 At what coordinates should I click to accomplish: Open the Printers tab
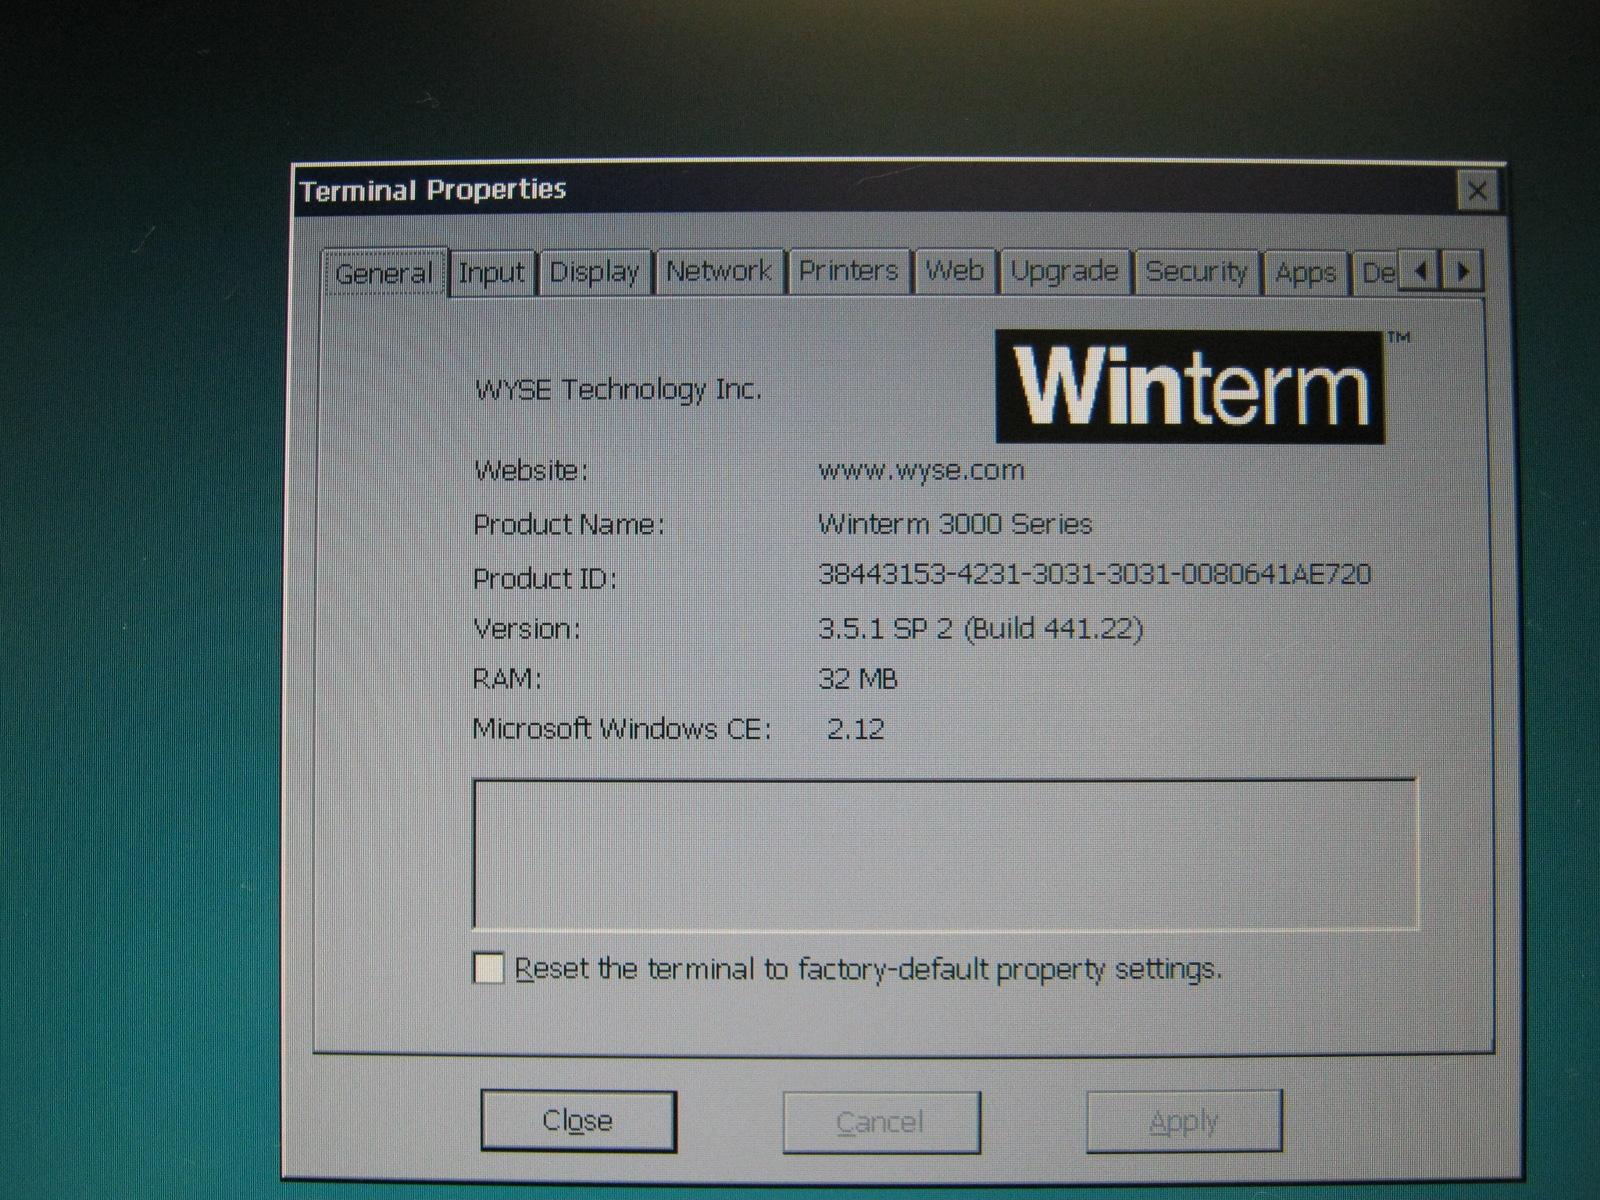tap(848, 271)
